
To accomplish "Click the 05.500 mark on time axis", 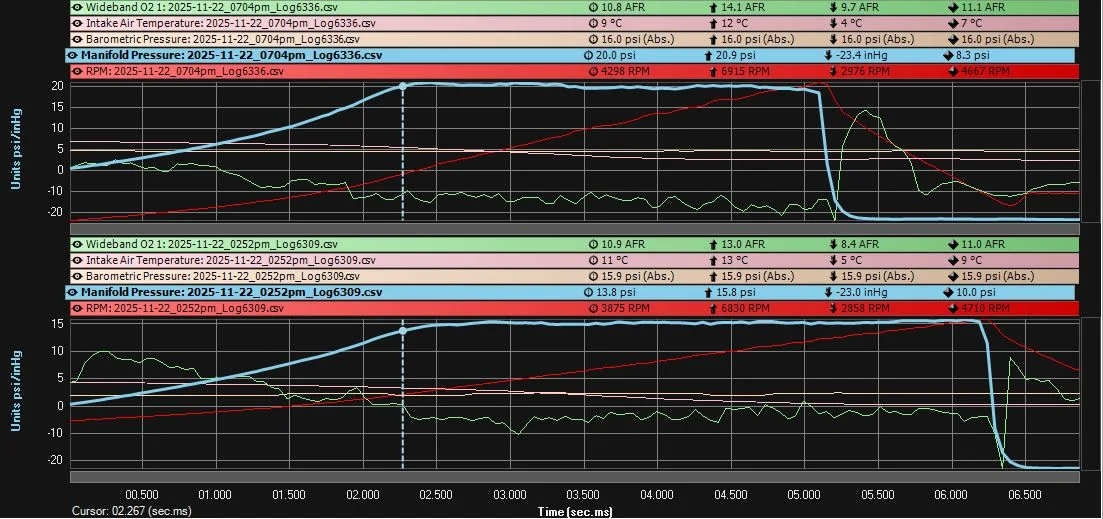I will (x=878, y=494).
